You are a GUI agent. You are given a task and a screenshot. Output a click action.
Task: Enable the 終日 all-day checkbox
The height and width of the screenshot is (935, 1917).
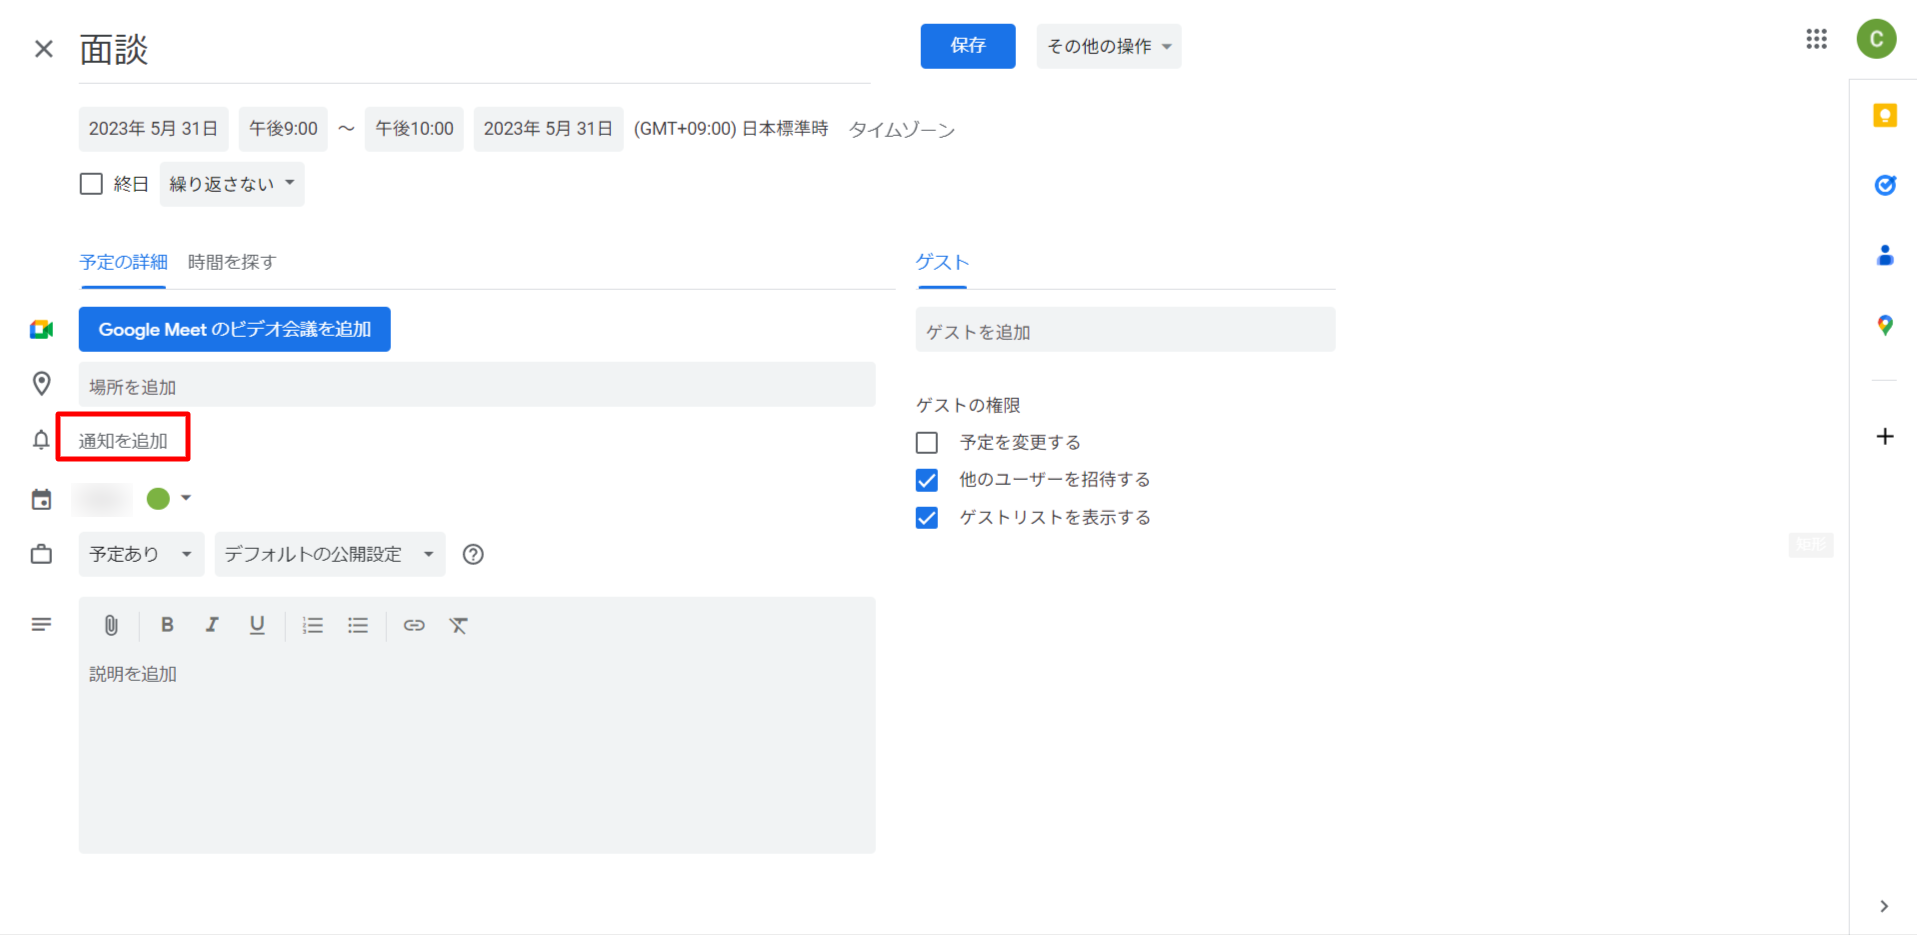point(91,184)
